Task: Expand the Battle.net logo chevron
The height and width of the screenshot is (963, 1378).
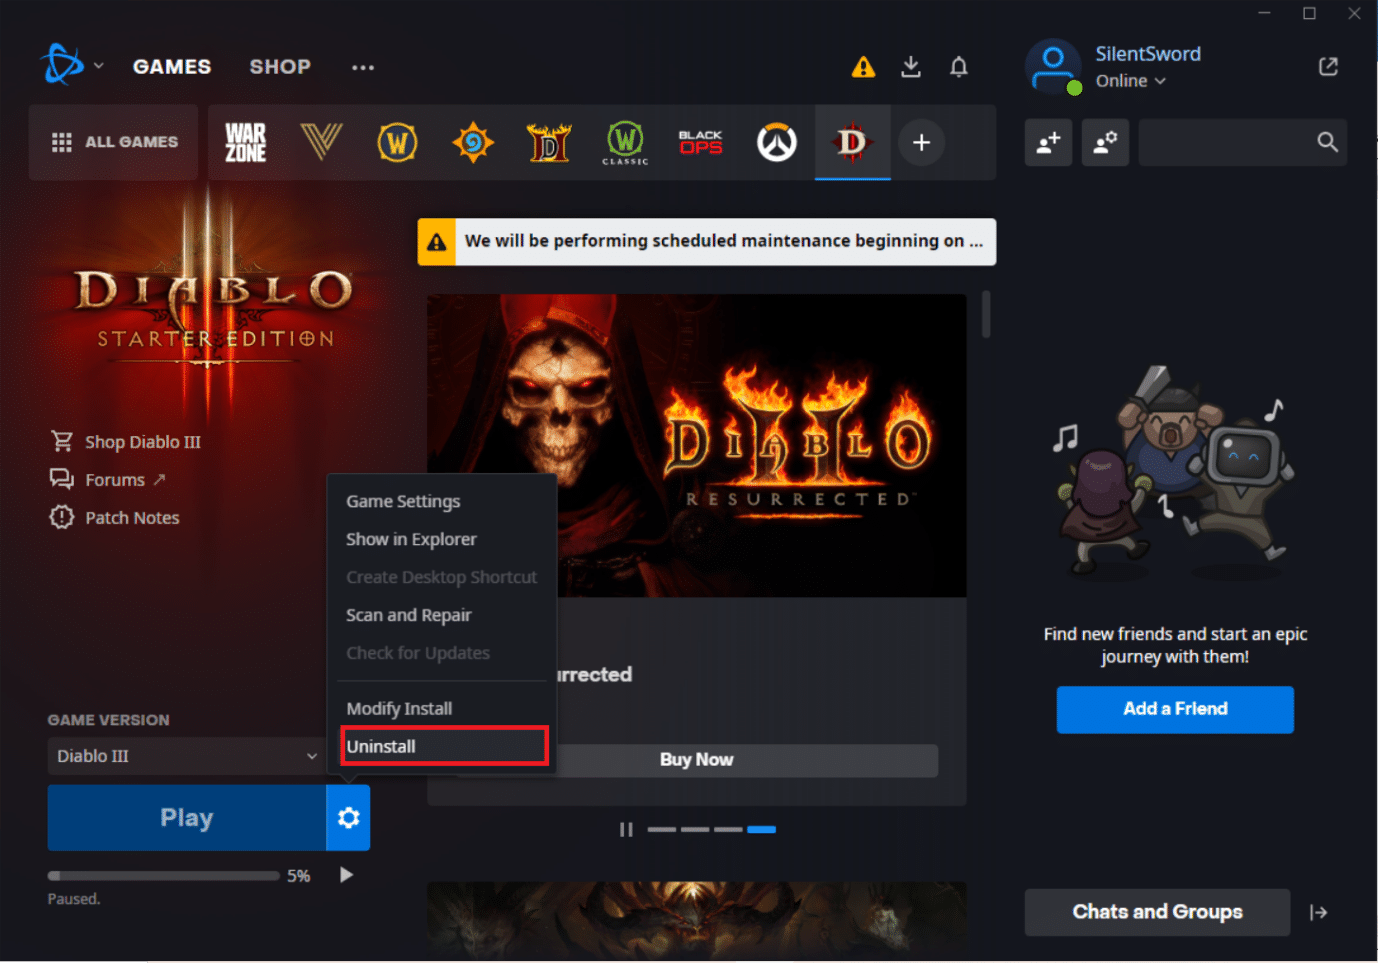Action: [x=98, y=66]
